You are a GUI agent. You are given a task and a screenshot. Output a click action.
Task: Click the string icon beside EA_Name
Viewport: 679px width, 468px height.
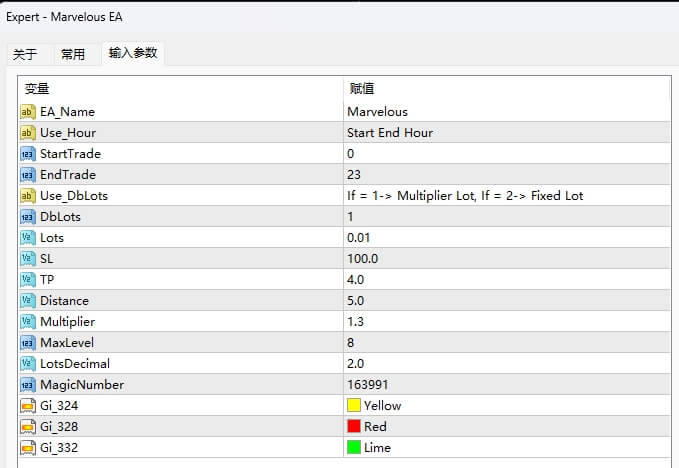pyautogui.click(x=28, y=112)
